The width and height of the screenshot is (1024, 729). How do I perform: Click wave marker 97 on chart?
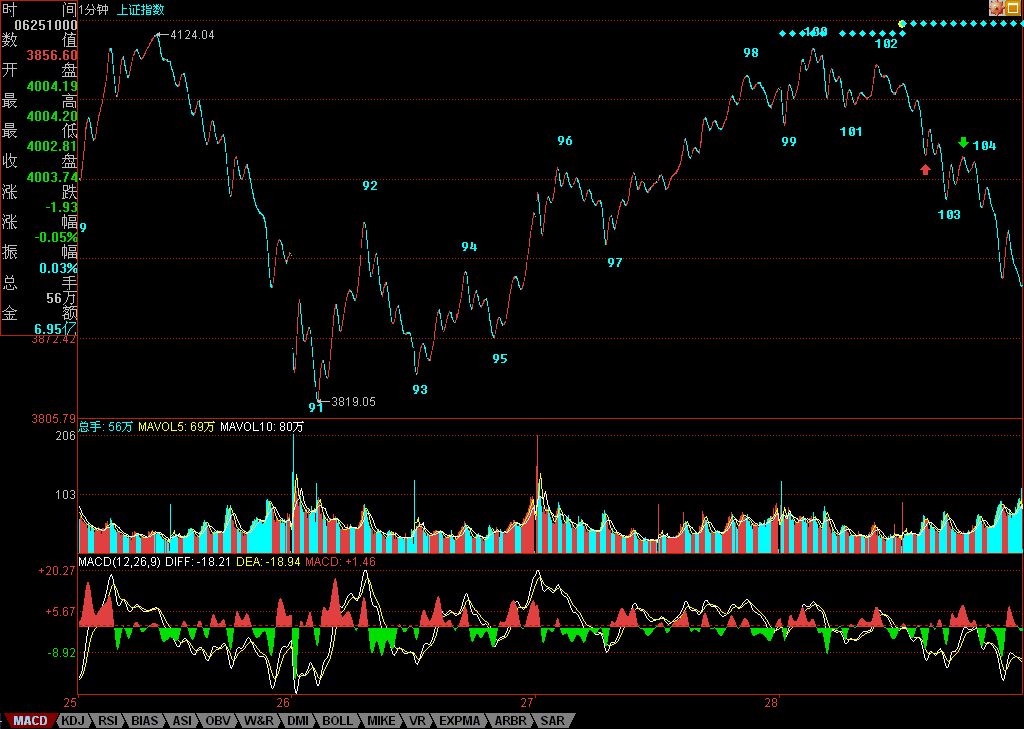(x=615, y=263)
